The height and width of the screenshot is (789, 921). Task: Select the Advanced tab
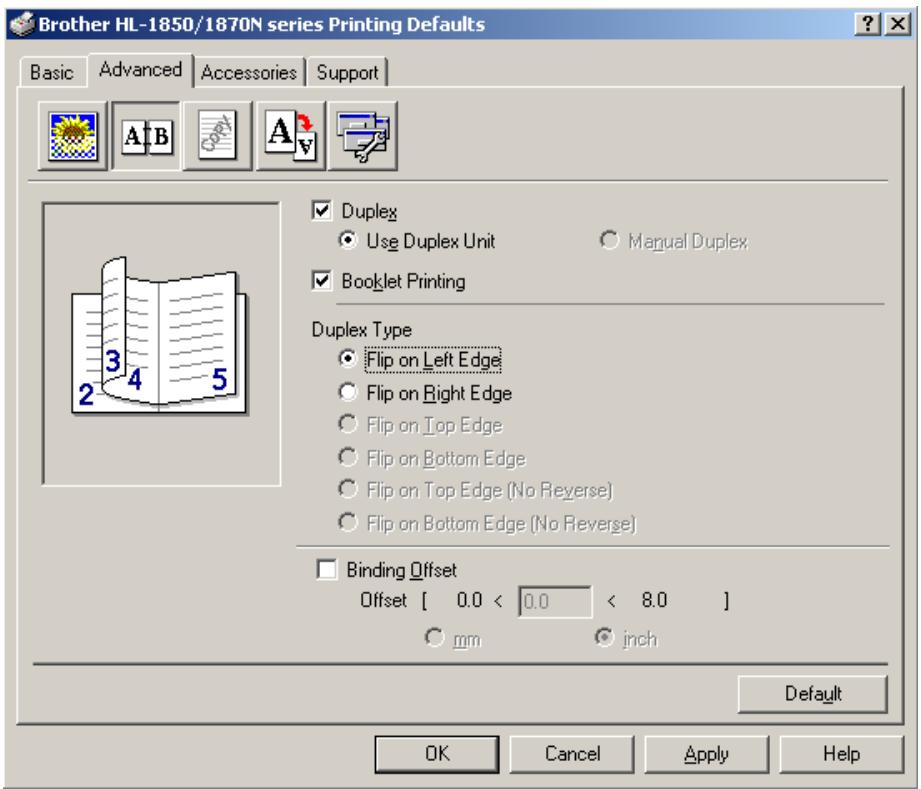pyautogui.click(x=140, y=70)
